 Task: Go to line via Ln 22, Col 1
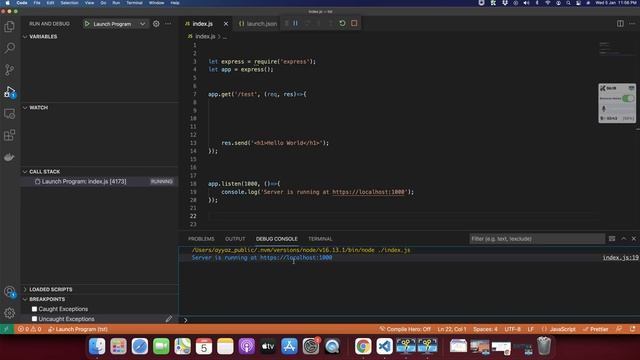click(451, 329)
